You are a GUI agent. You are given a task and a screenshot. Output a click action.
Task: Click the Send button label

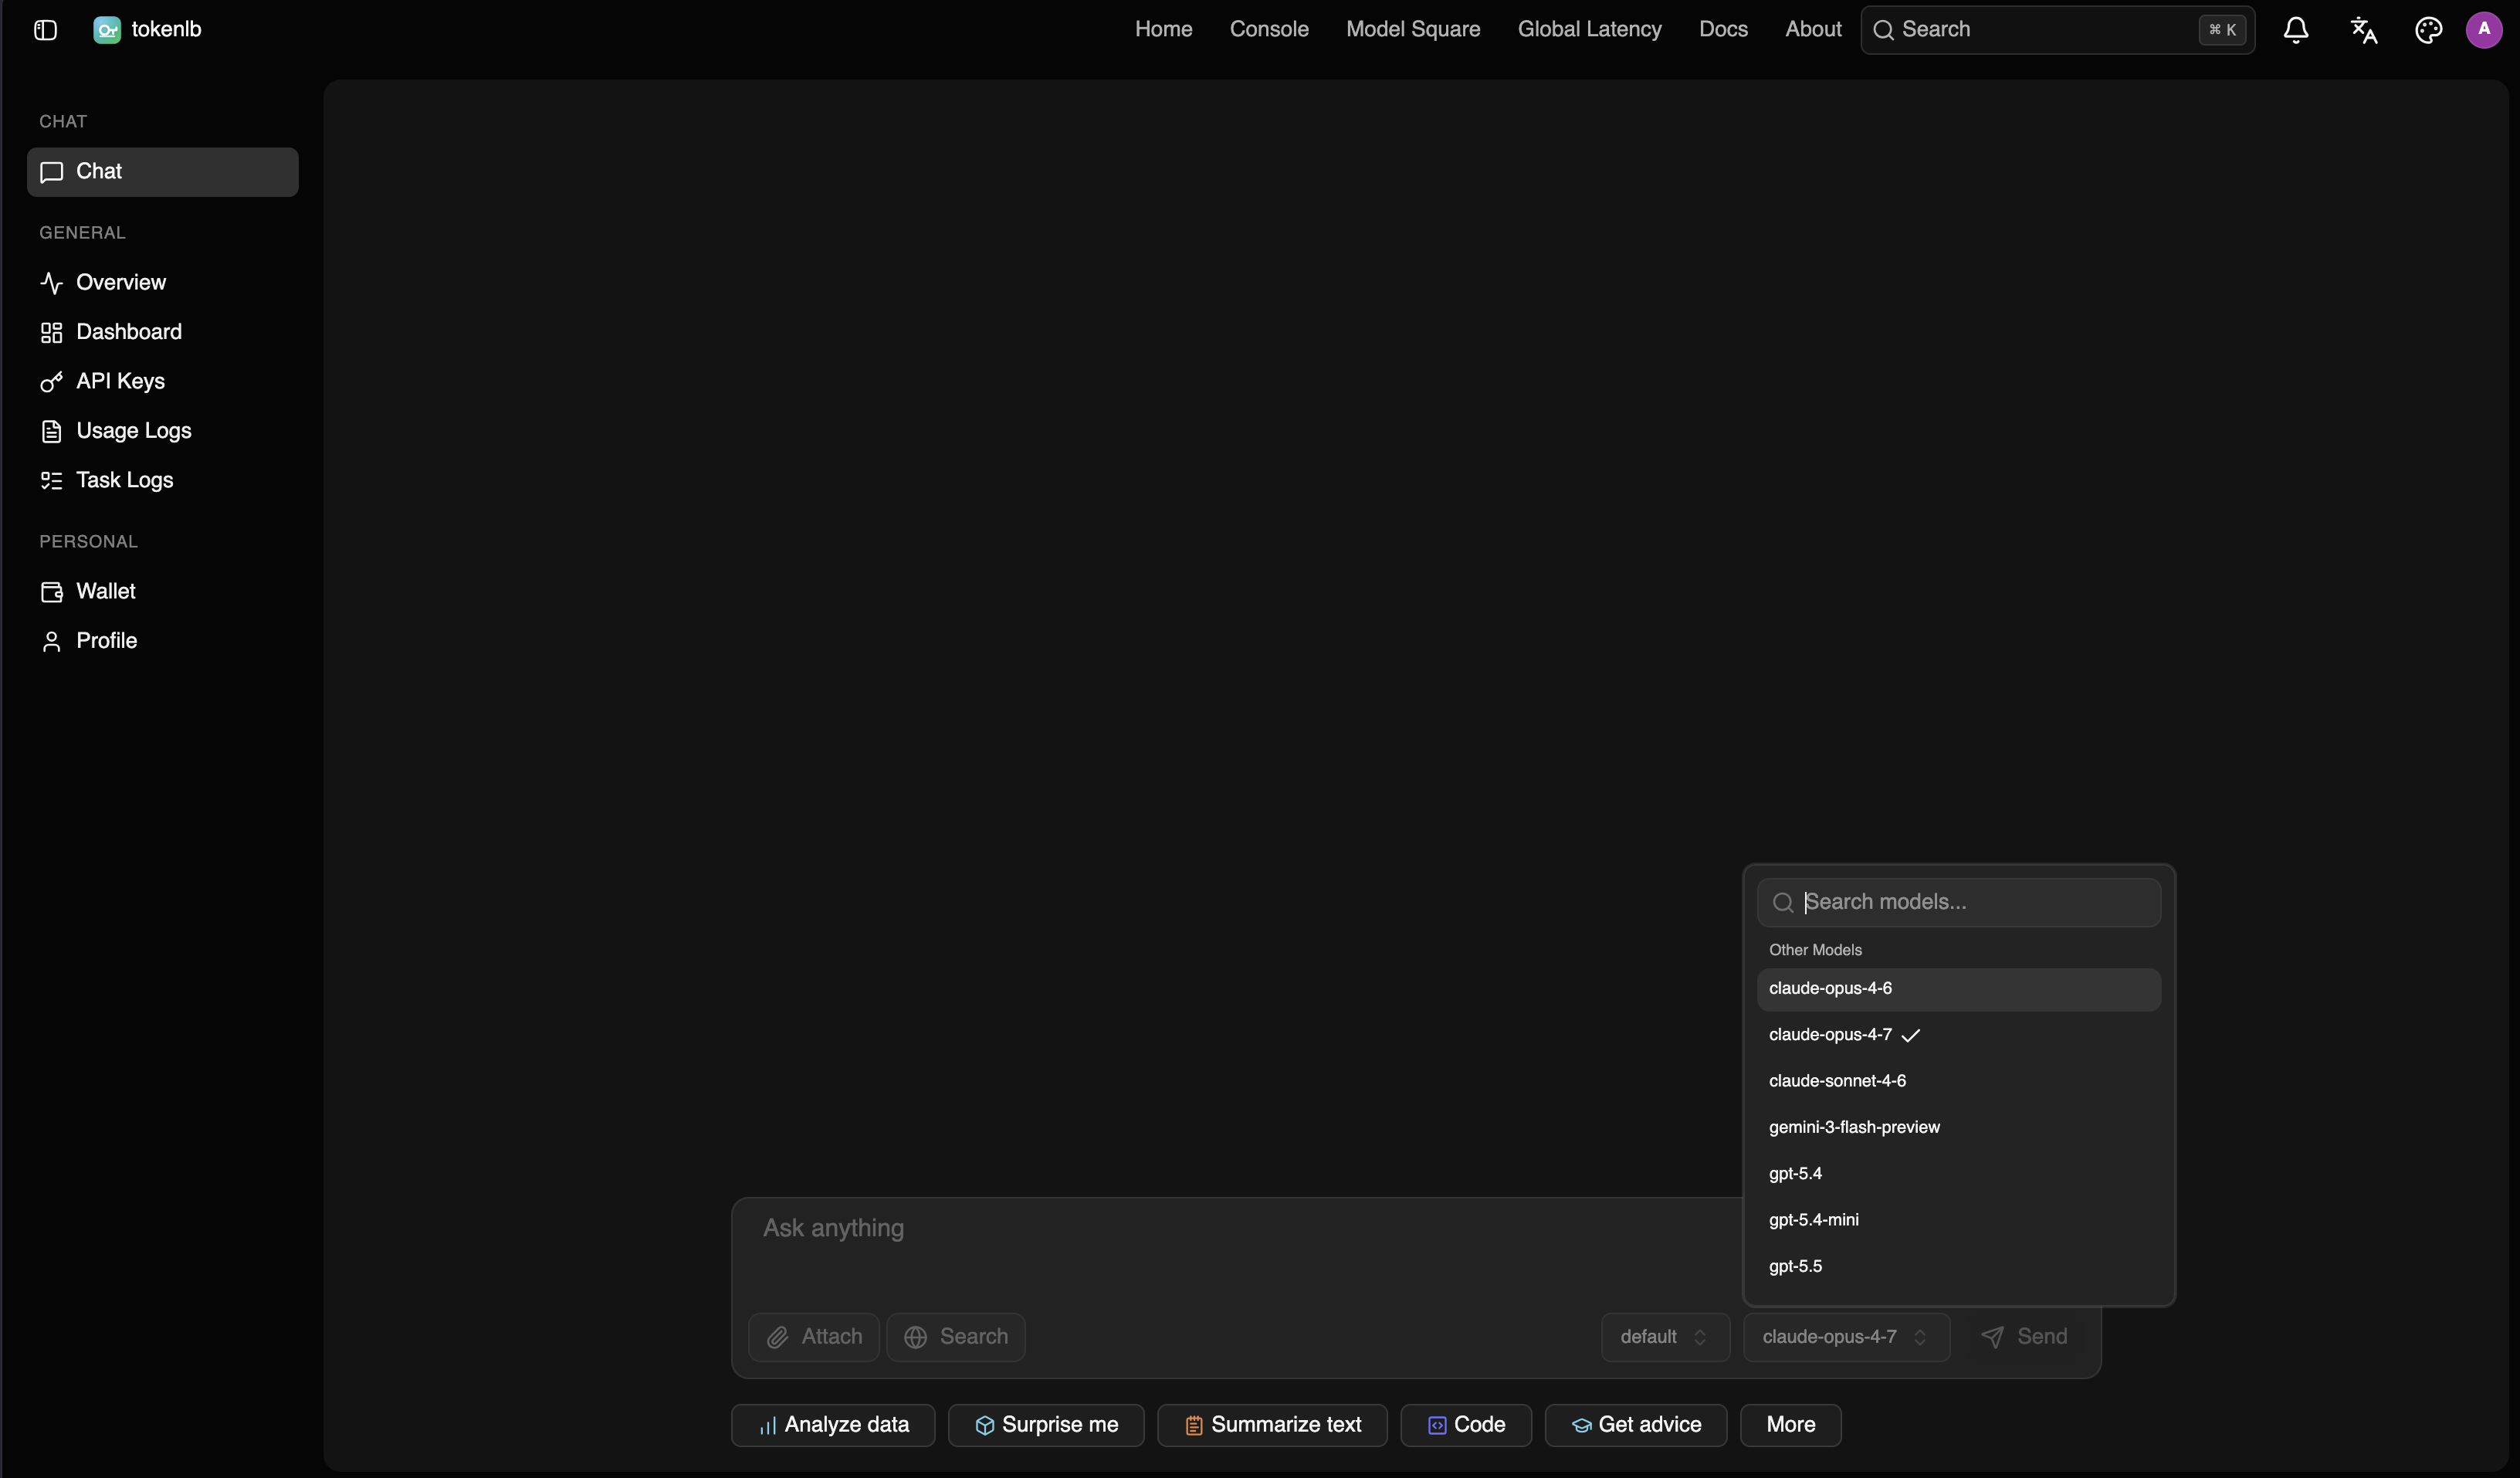[2042, 1337]
